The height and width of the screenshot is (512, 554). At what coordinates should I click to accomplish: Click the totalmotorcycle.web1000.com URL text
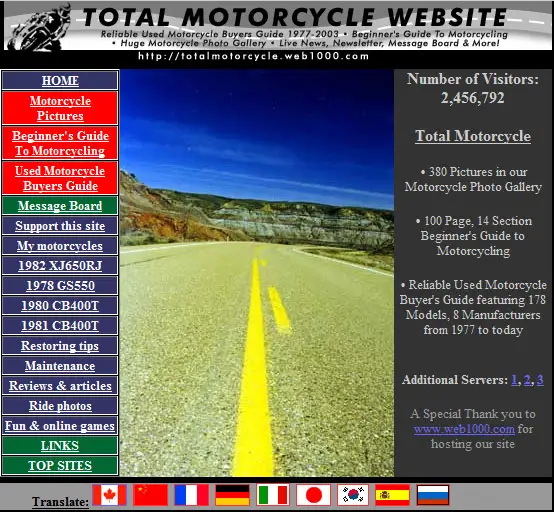254,56
